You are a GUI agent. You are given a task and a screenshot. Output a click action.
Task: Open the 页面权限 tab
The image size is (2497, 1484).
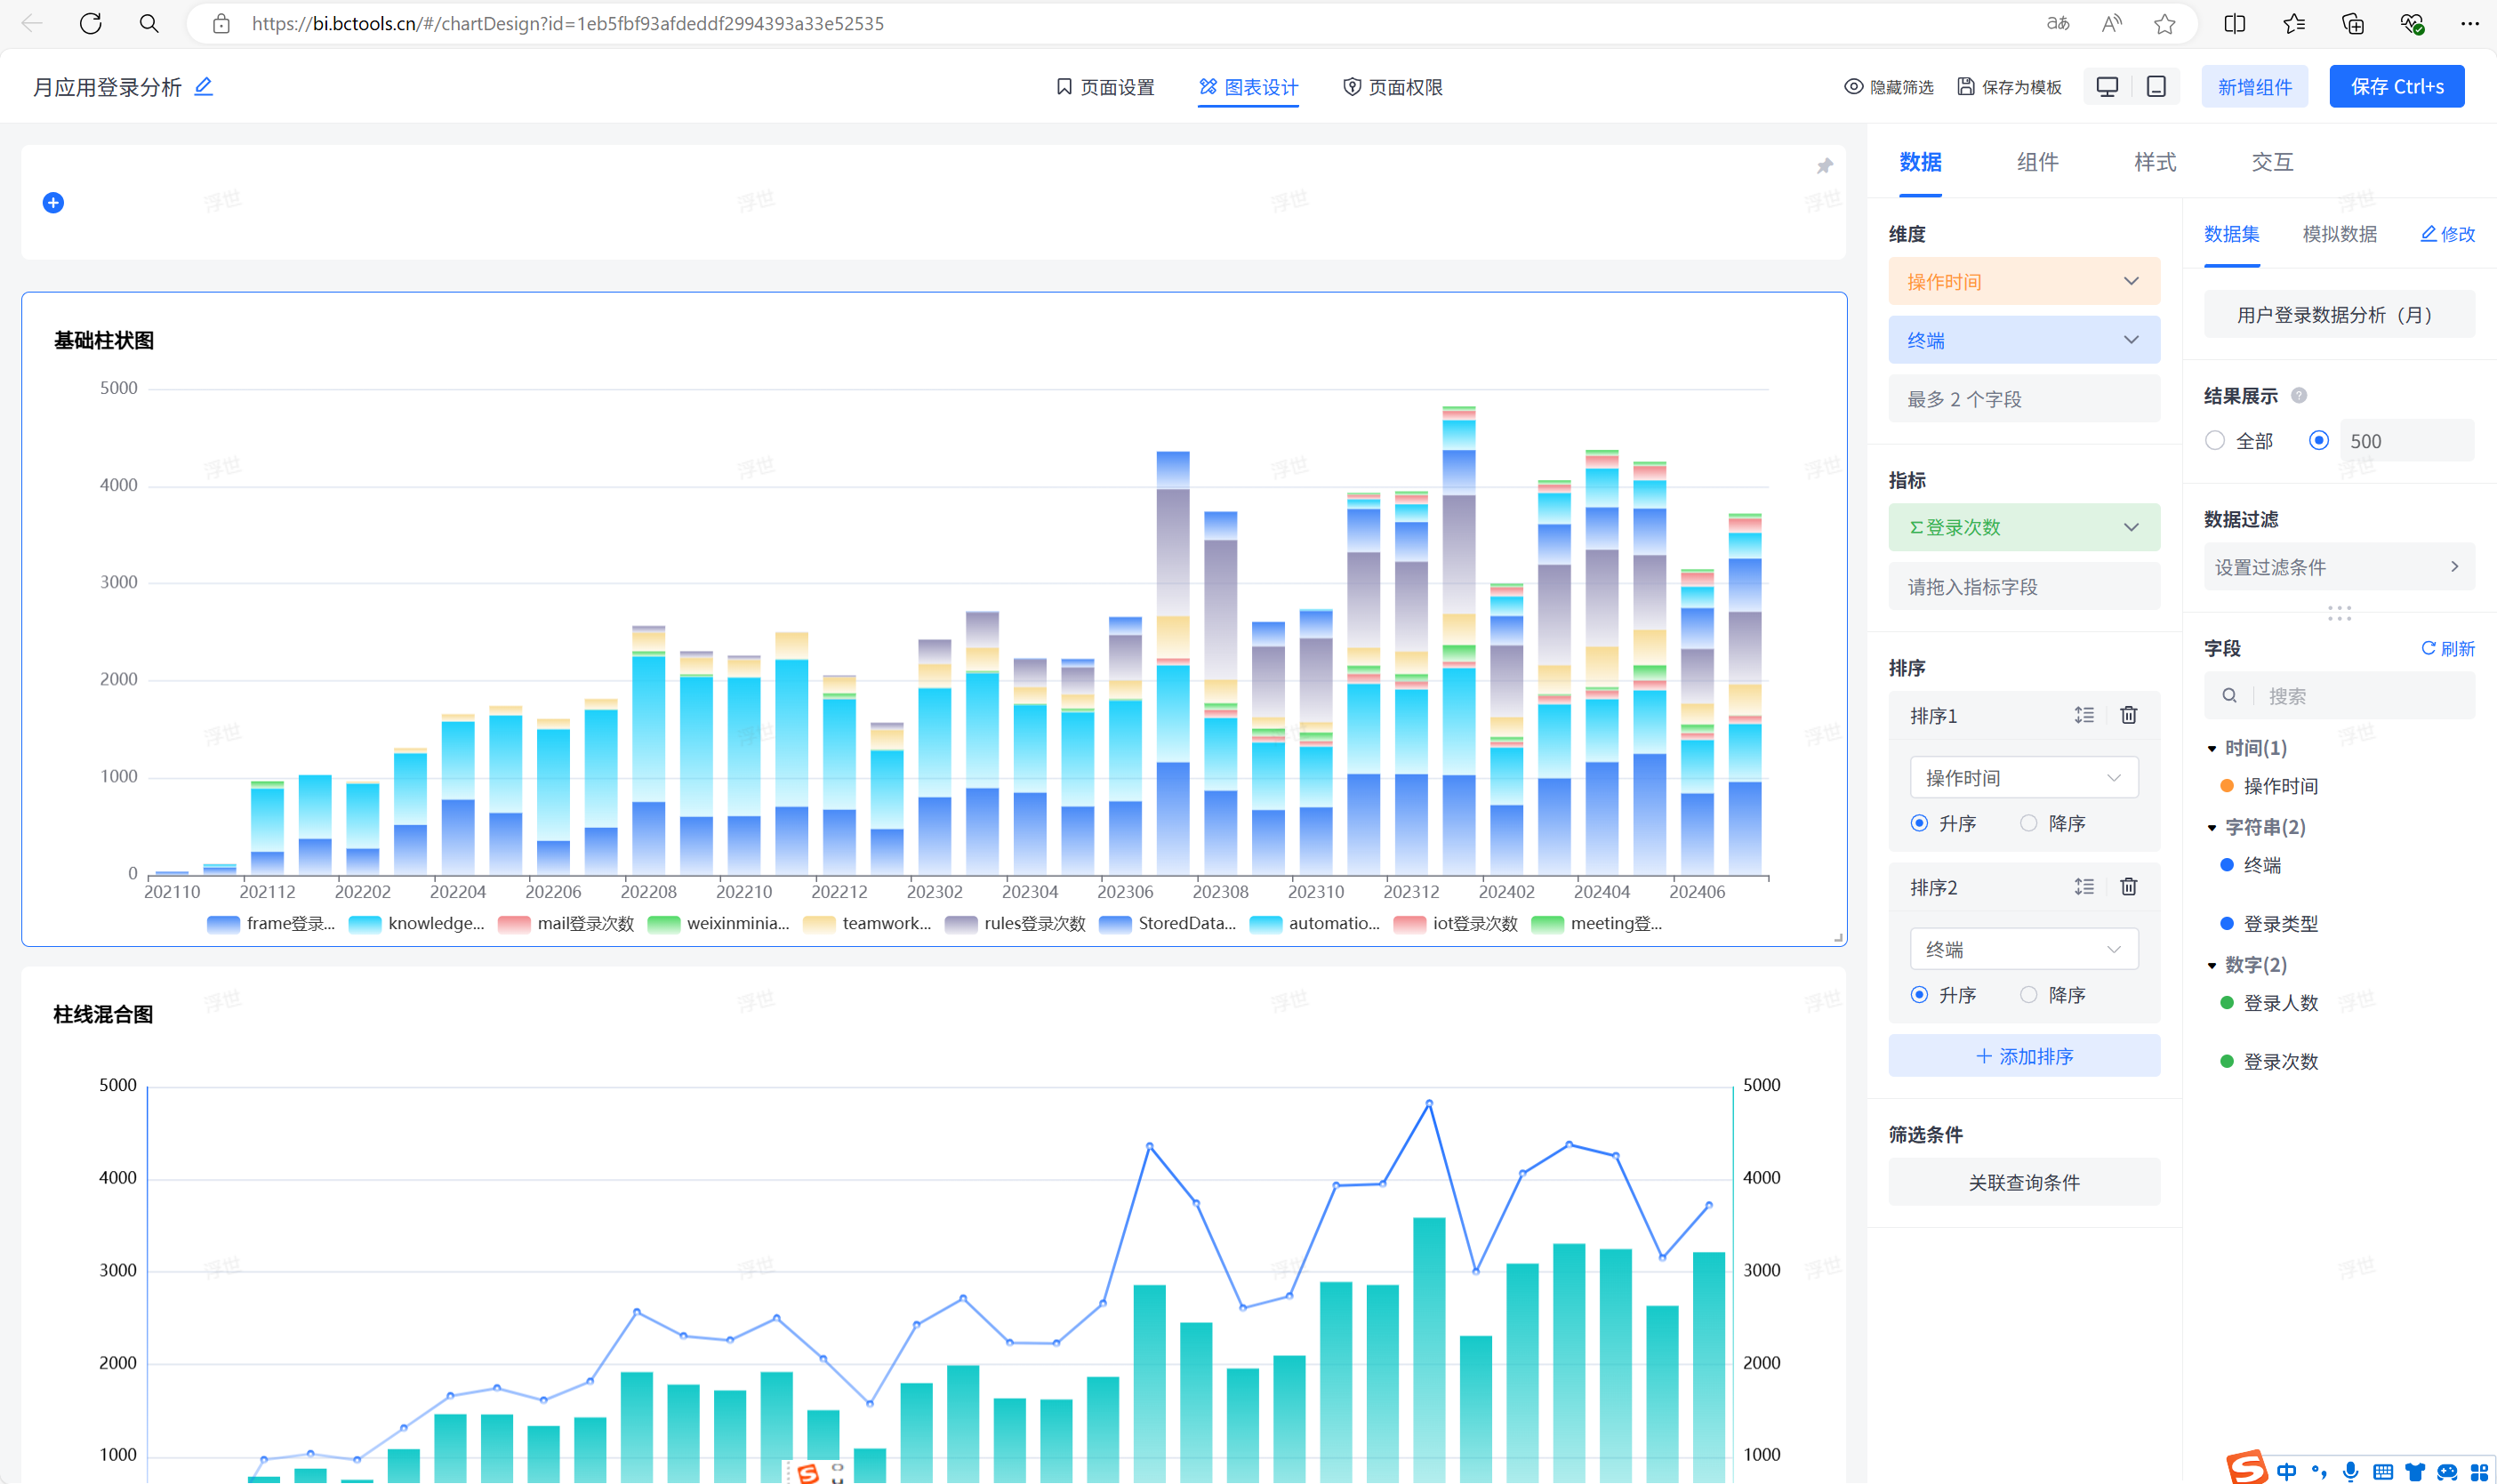tap(1393, 87)
